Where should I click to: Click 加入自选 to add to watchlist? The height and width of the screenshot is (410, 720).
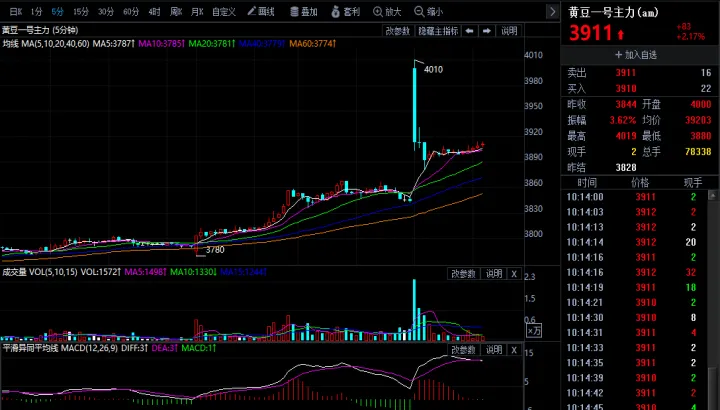(x=639, y=54)
